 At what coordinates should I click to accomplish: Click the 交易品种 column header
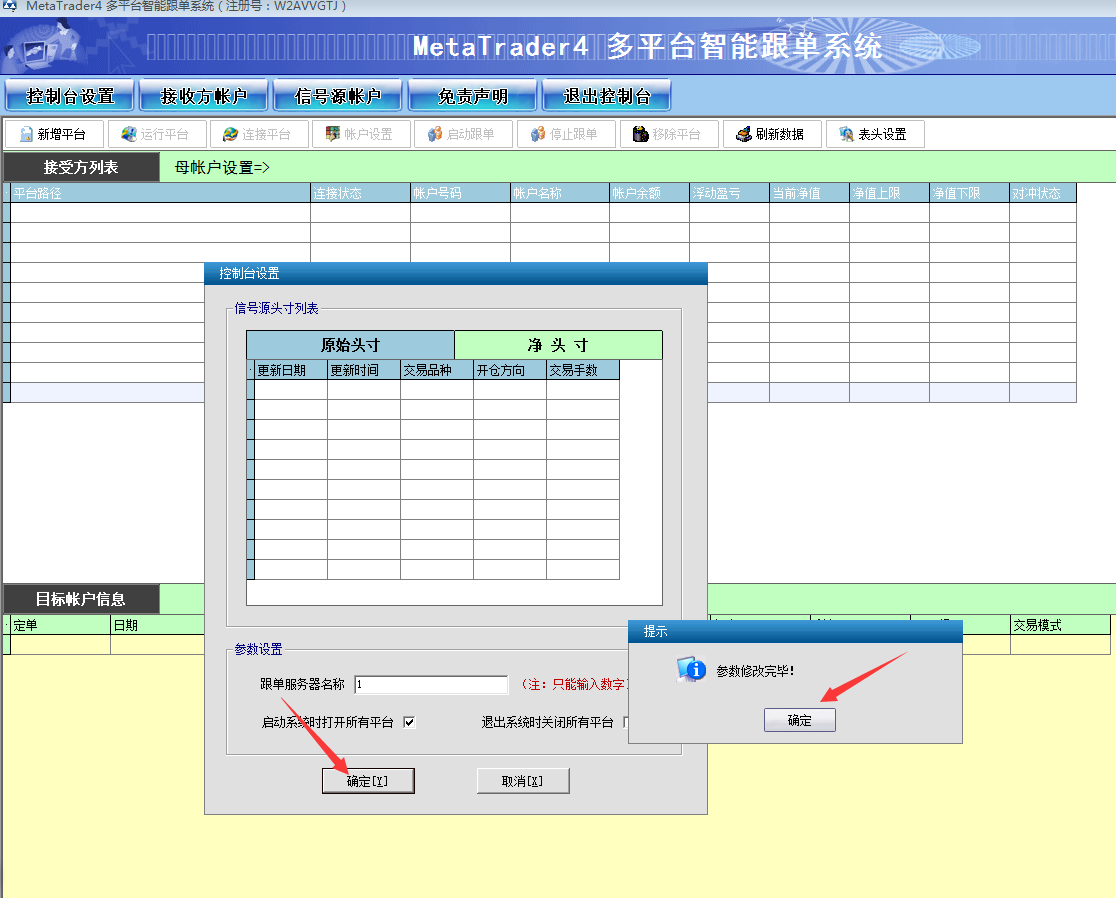click(x=437, y=370)
